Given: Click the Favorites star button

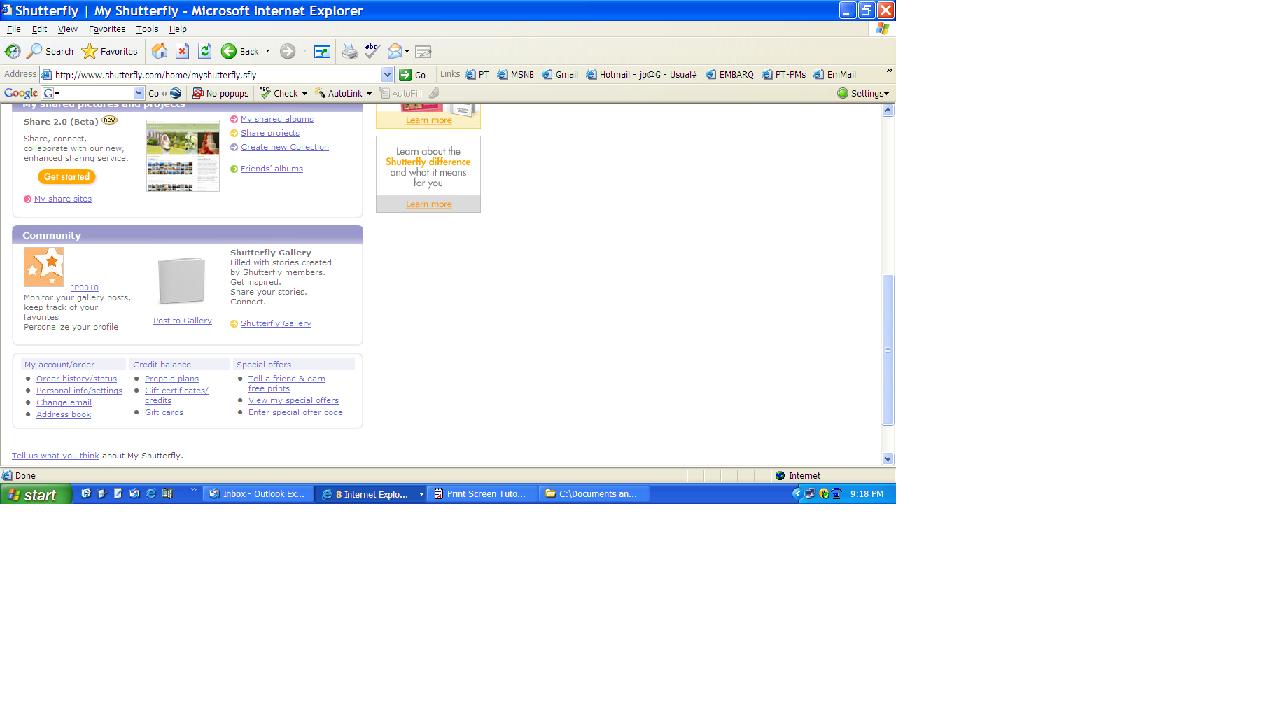Looking at the screenshot, I should click(x=110, y=51).
